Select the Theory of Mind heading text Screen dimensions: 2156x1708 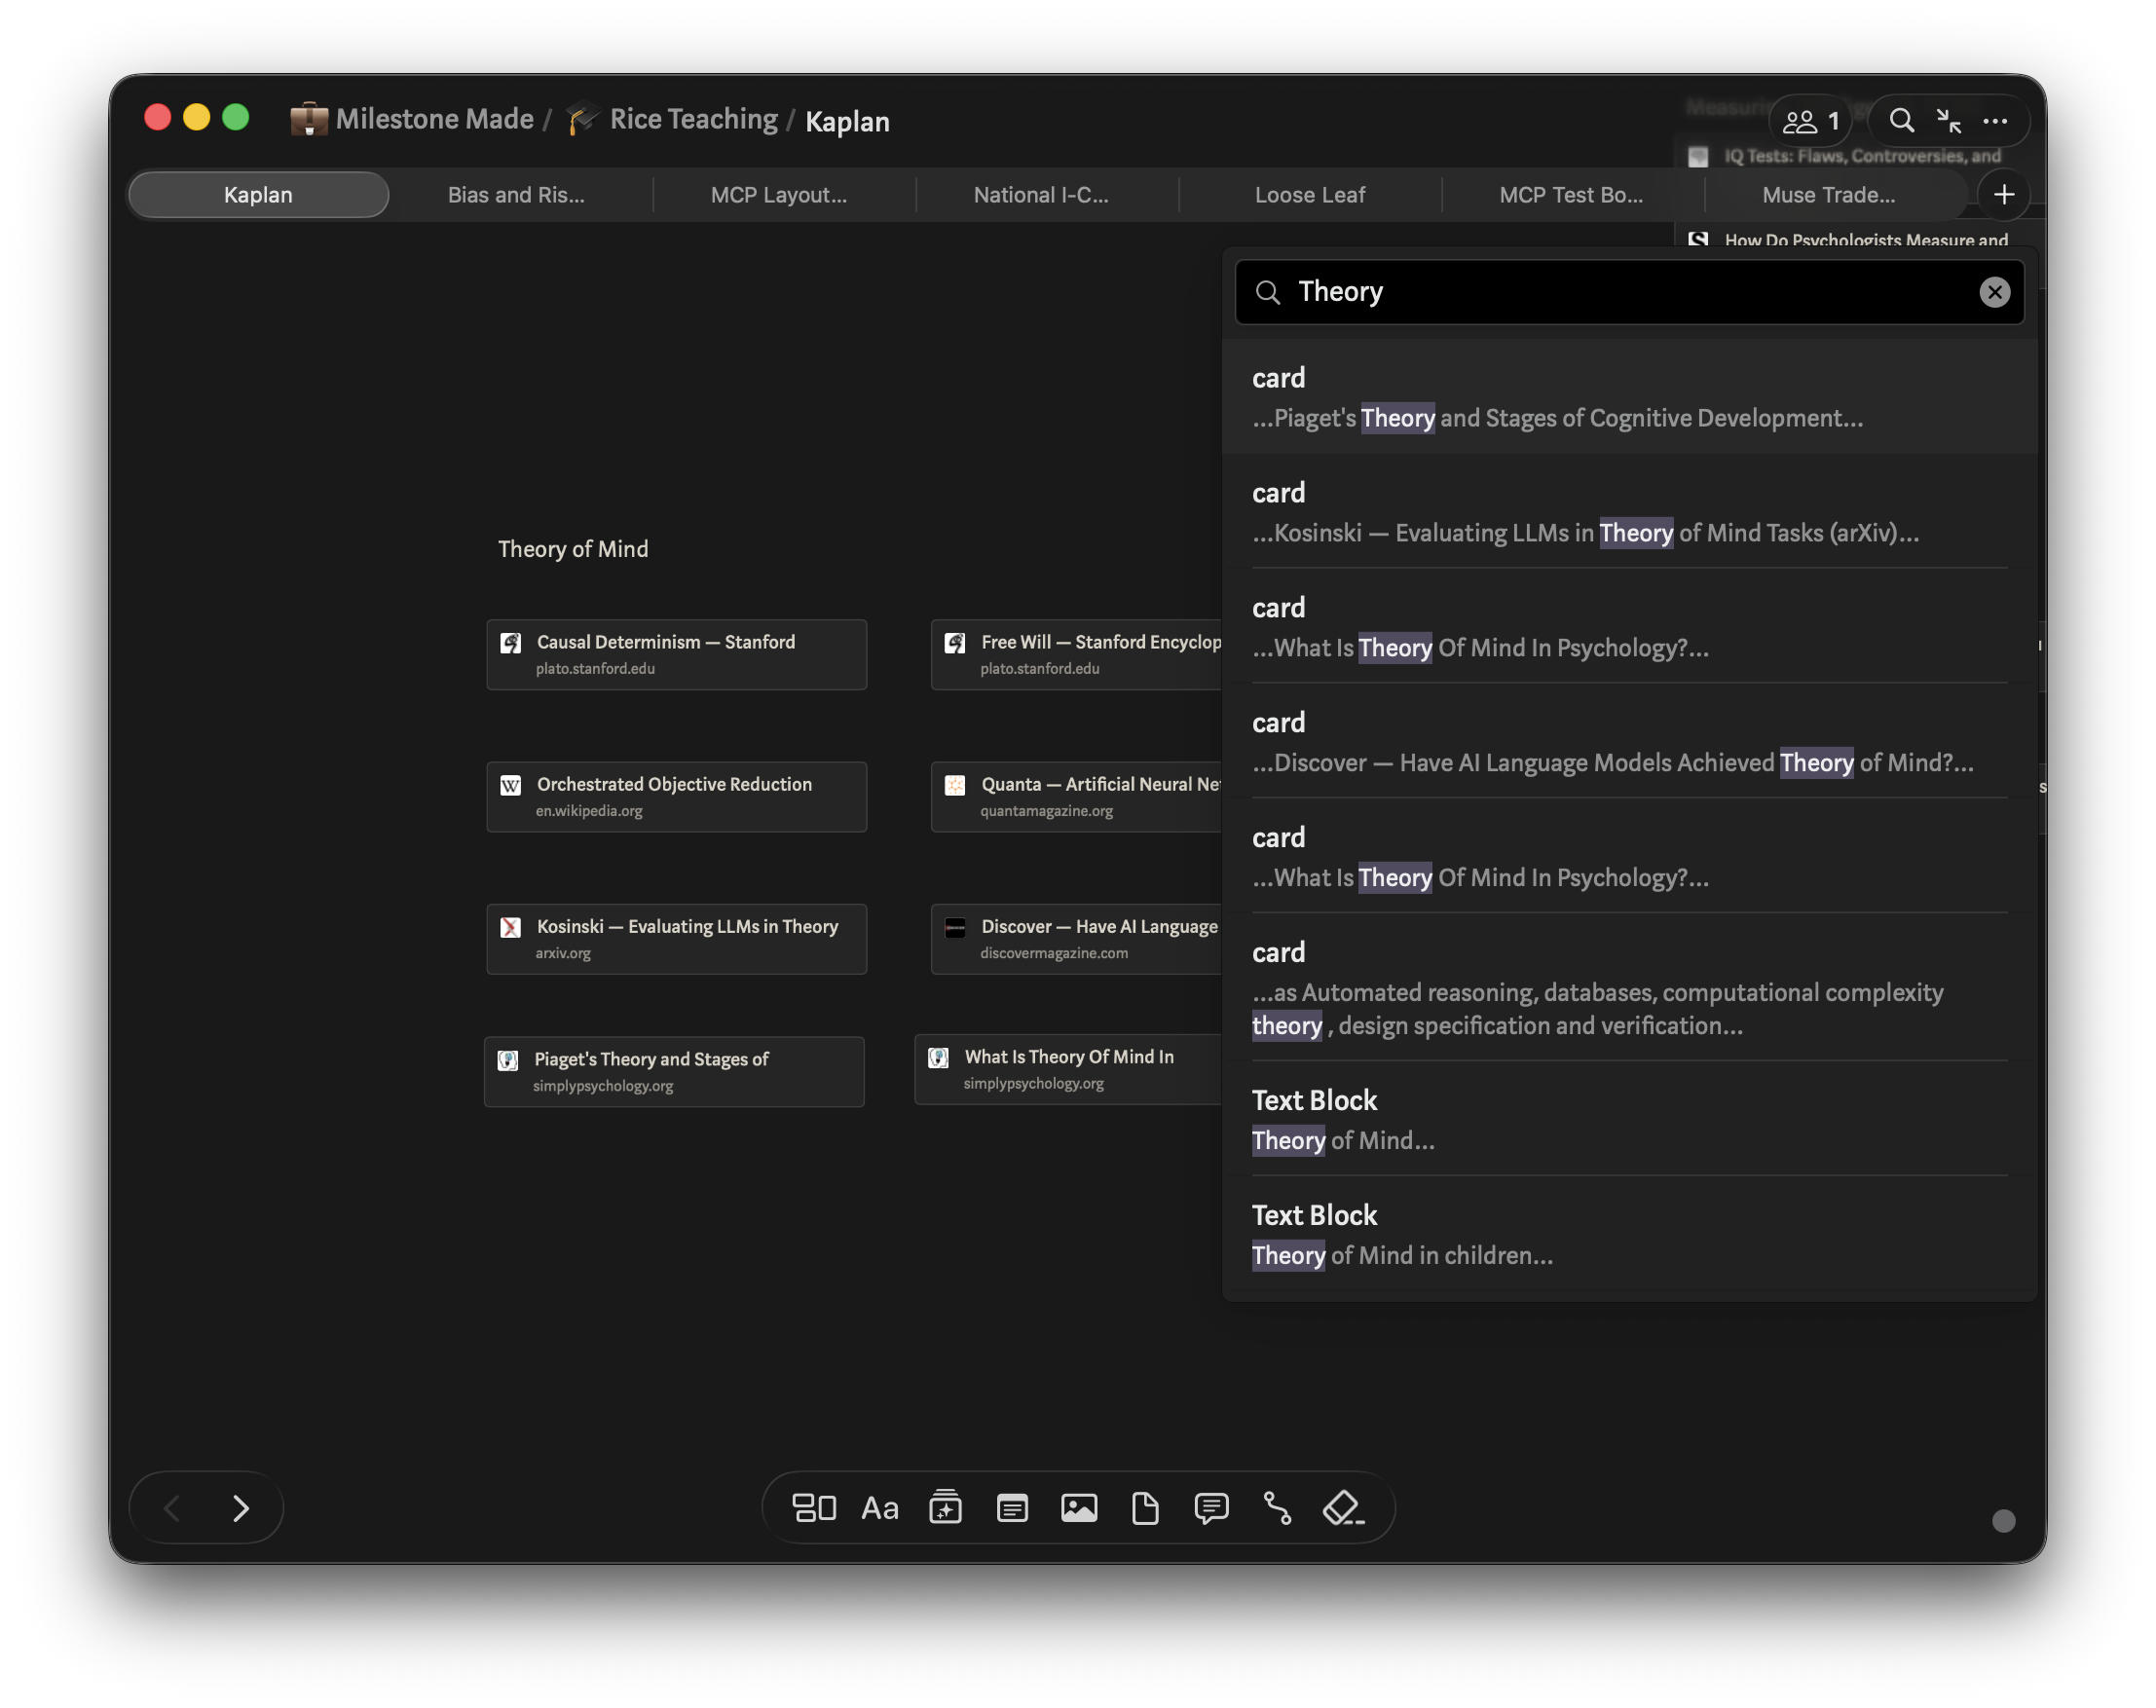coord(573,549)
